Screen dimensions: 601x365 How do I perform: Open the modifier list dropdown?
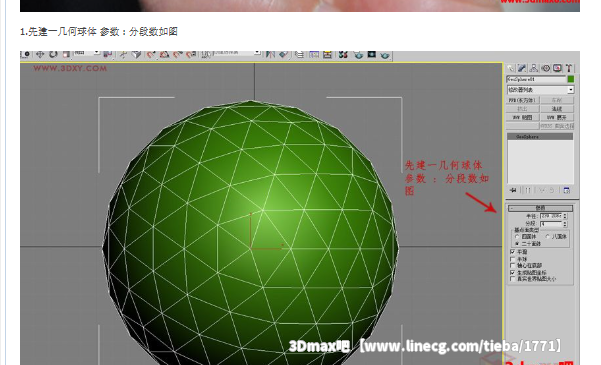point(540,90)
